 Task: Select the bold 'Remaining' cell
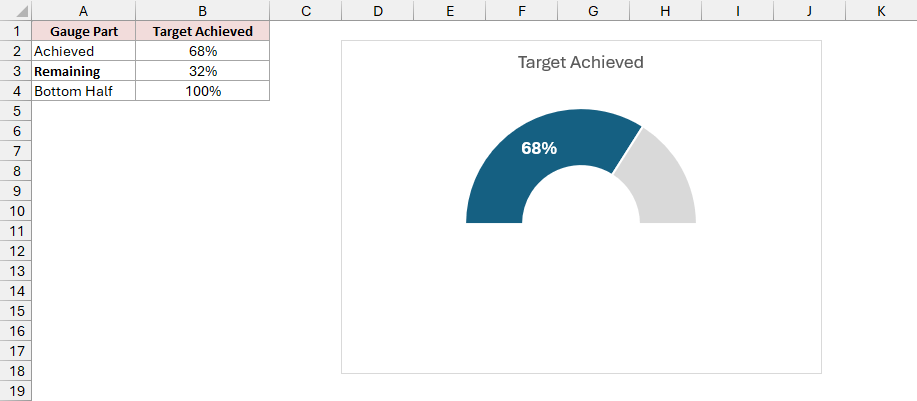[84, 71]
